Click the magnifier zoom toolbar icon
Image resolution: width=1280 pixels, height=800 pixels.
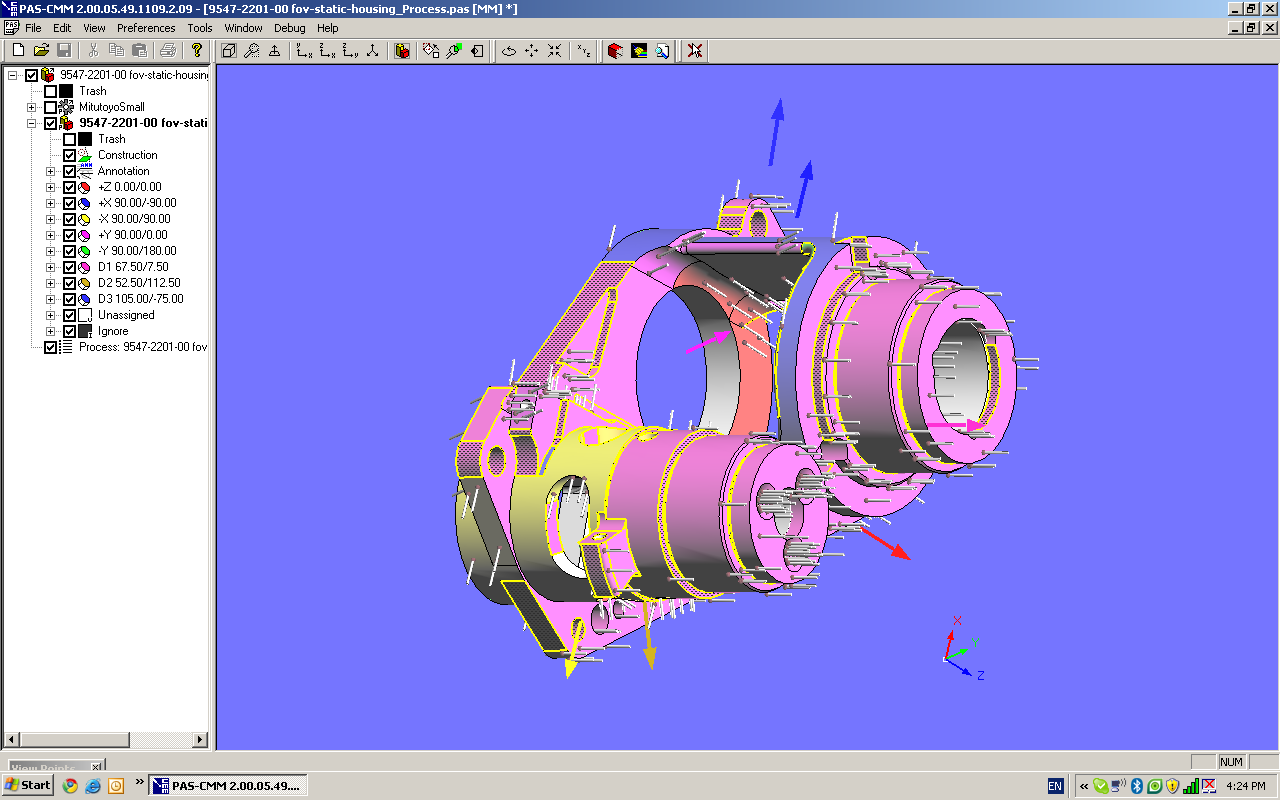(251, 51)
